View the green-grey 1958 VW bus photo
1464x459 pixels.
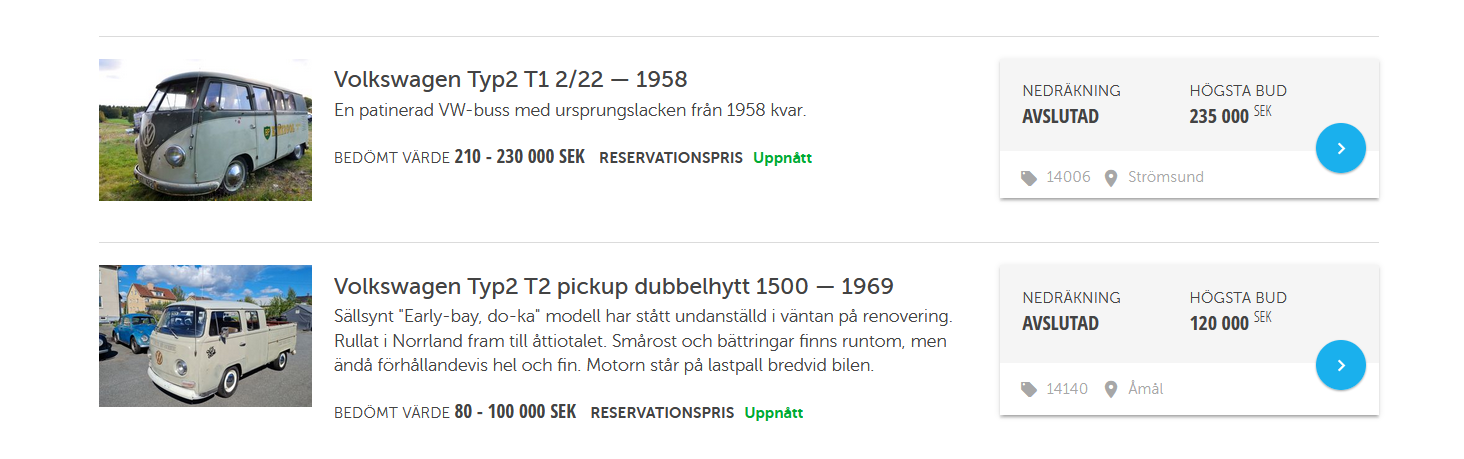tap(205, 130)
